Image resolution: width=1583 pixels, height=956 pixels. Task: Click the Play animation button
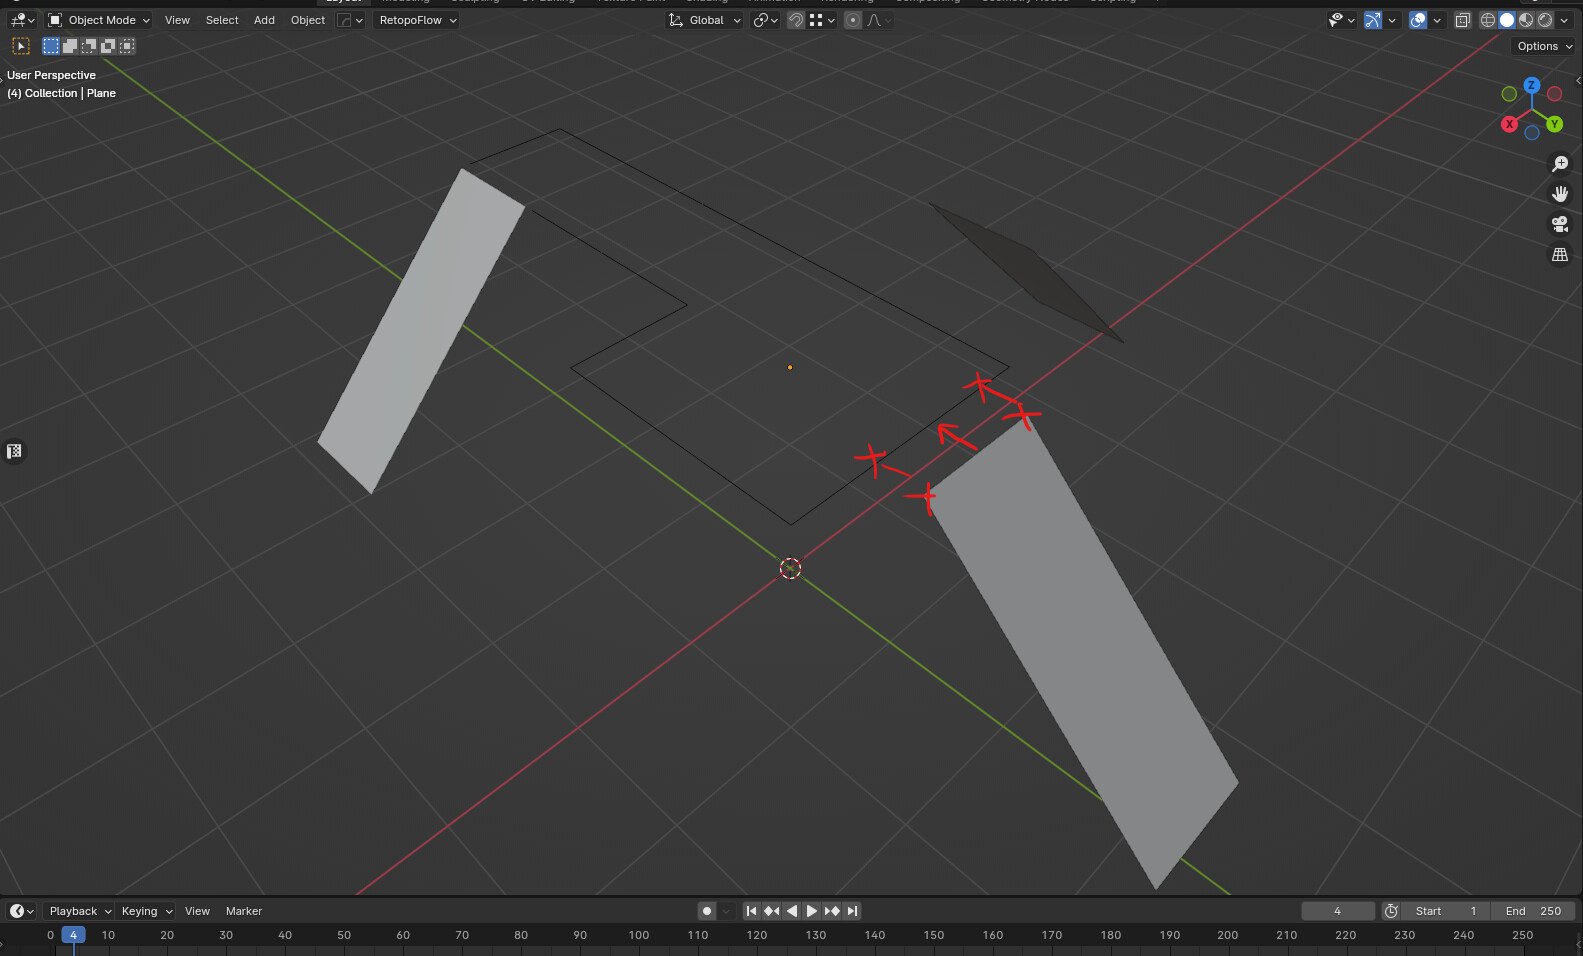(x=812, y=911)
